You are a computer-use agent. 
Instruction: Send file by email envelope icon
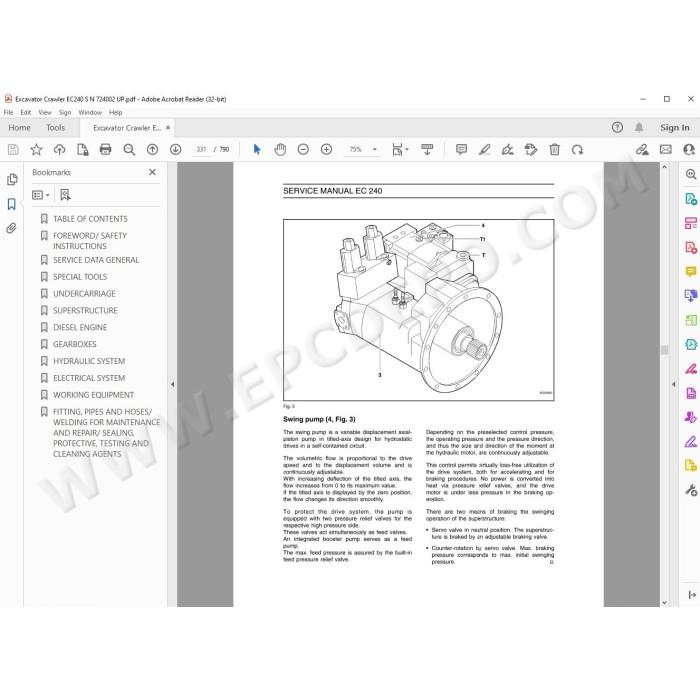666,150
